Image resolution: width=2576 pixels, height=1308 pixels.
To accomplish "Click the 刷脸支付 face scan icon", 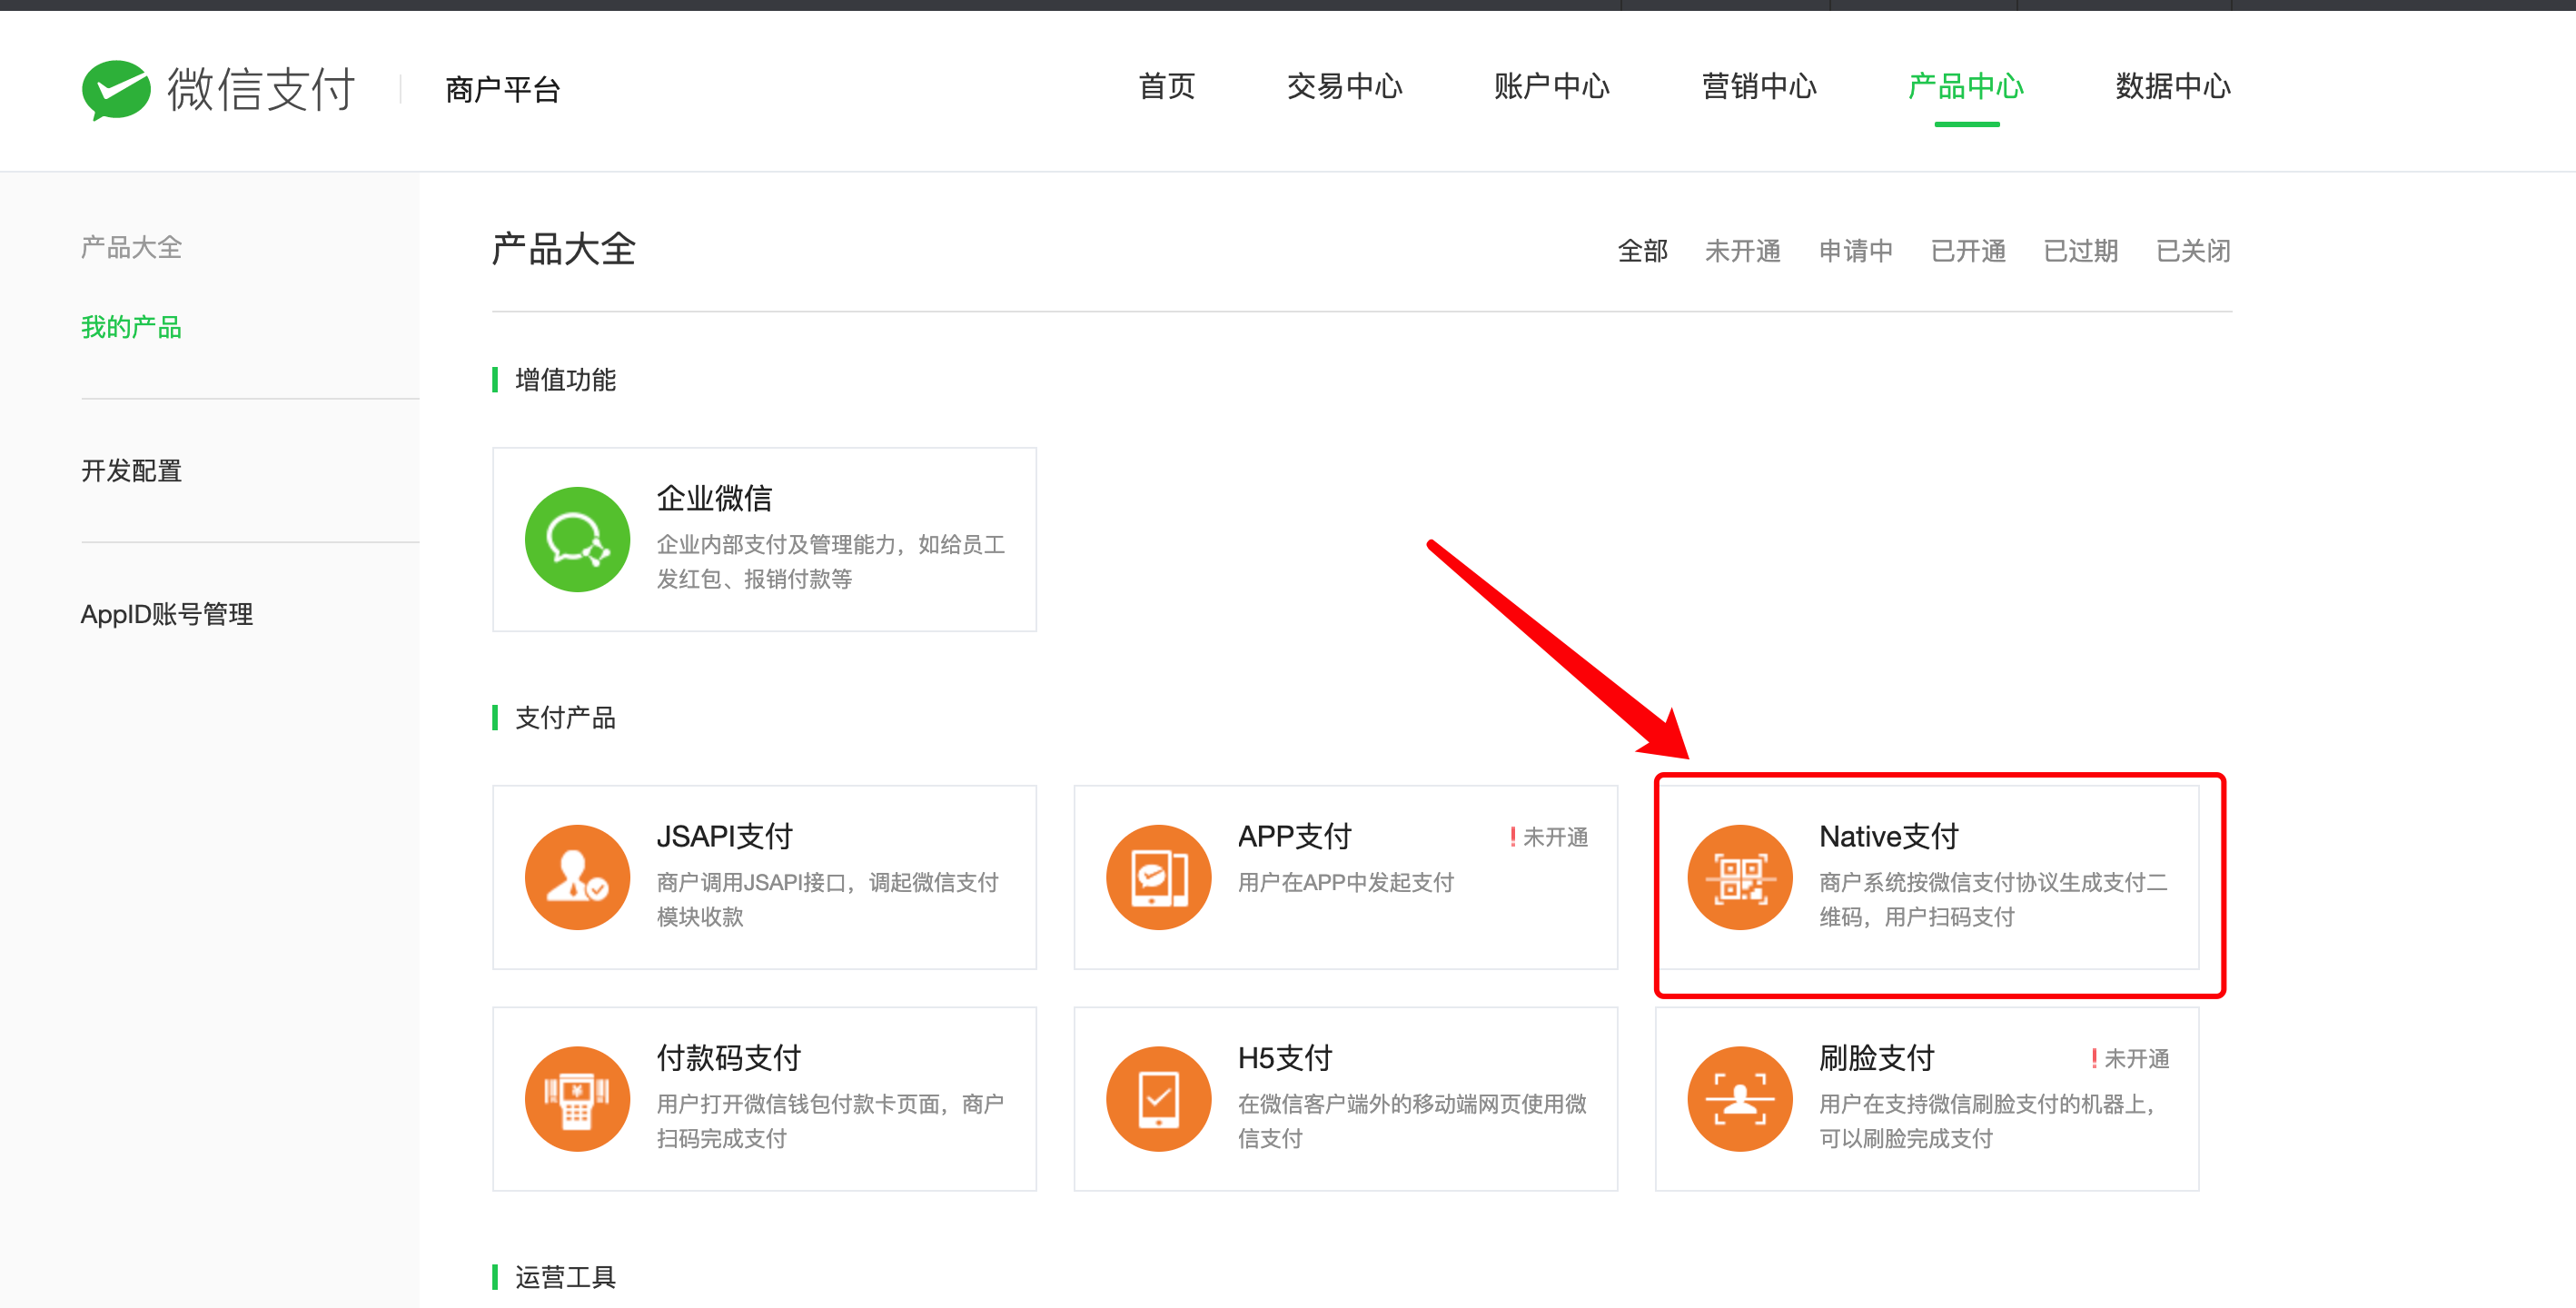I will tap(1740, 1099).
